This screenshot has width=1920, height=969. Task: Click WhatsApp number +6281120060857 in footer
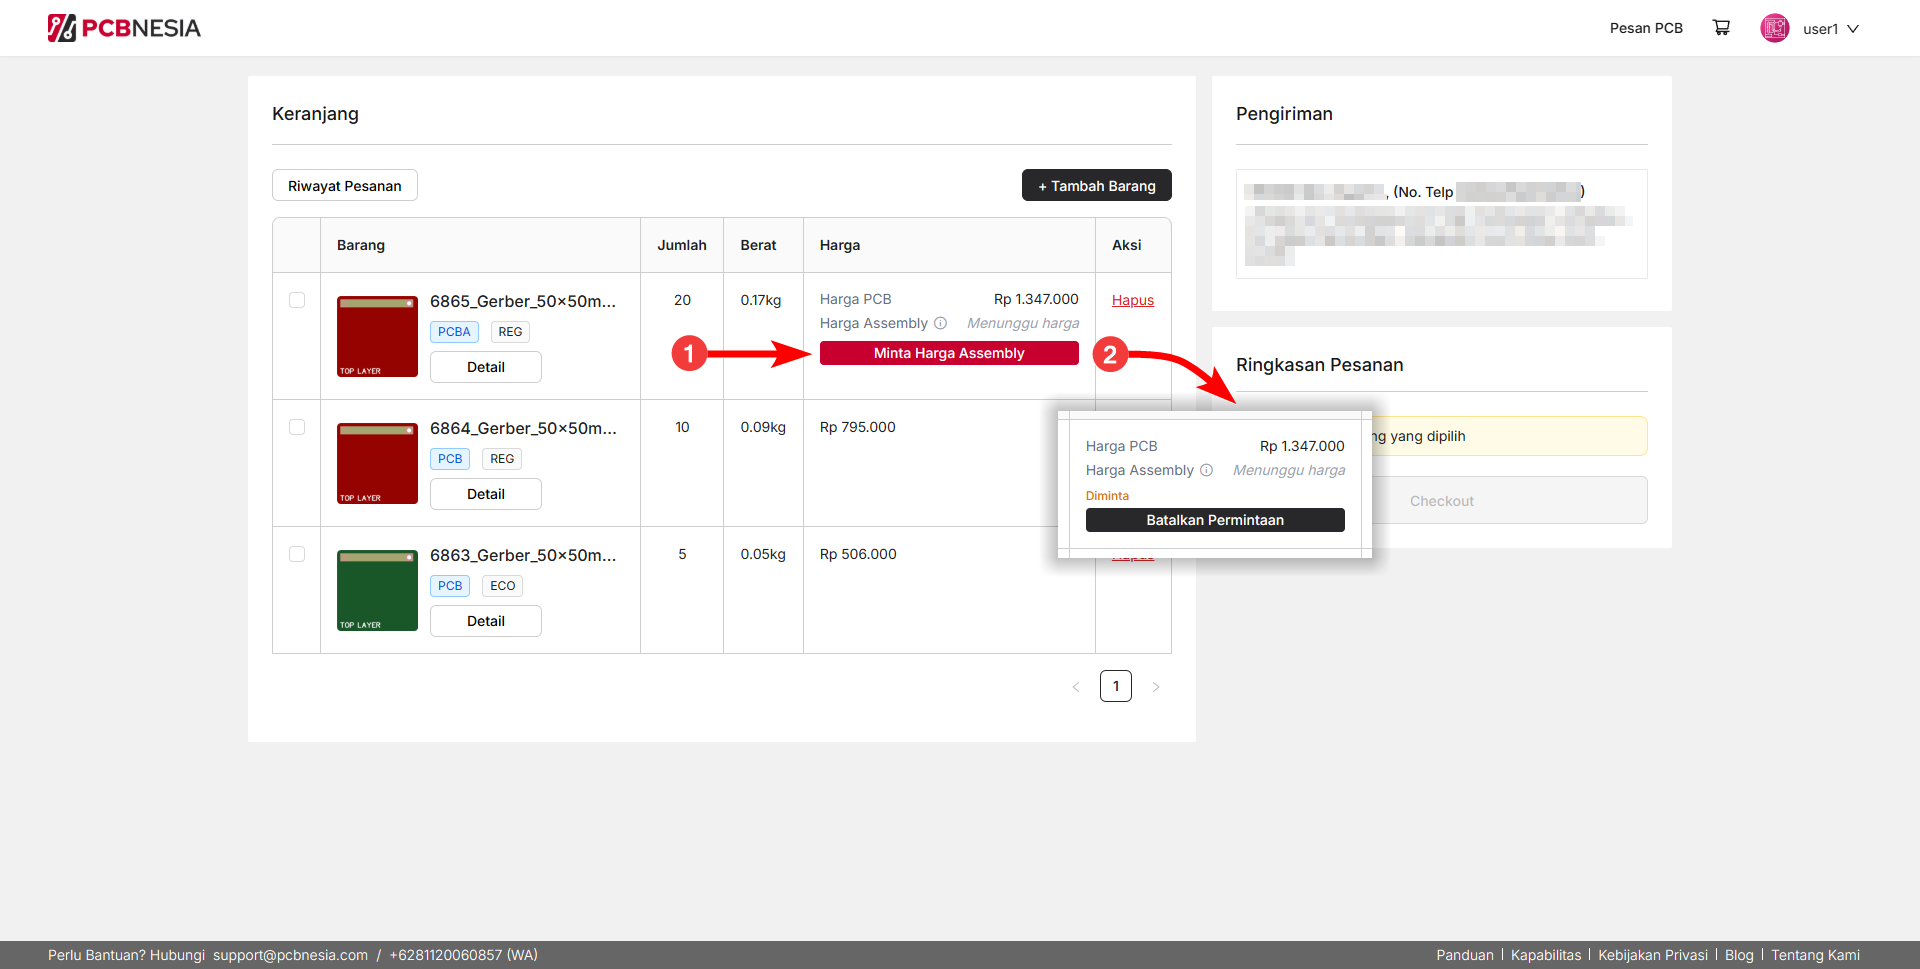(464, 955)
